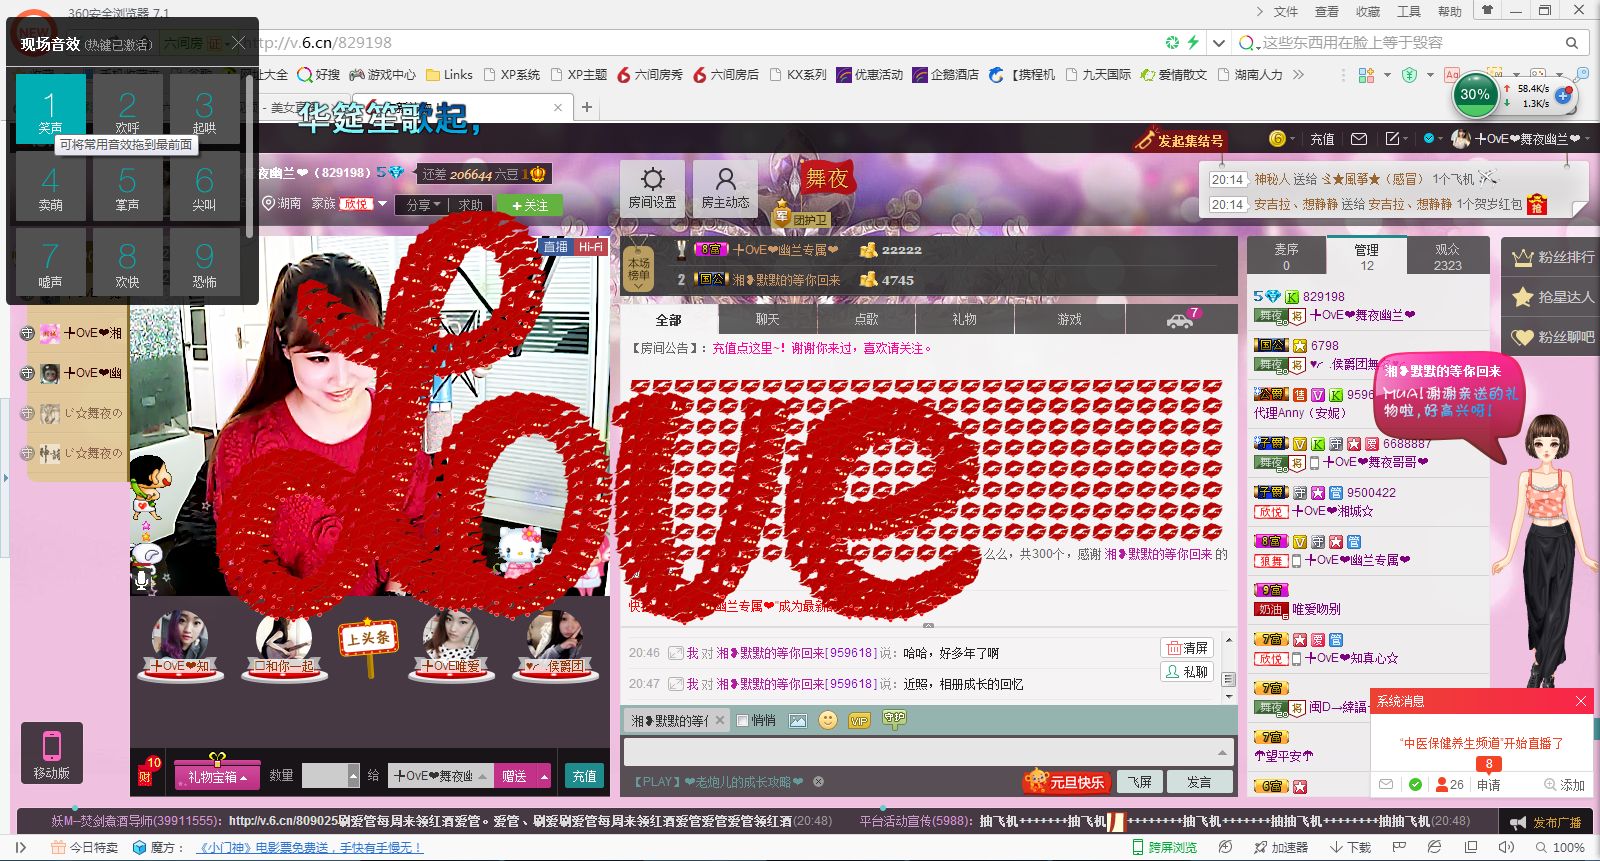Screen dimensions: 1600x861
Task: Open the car parking icon tab
Action: (x=1182, y=319)
